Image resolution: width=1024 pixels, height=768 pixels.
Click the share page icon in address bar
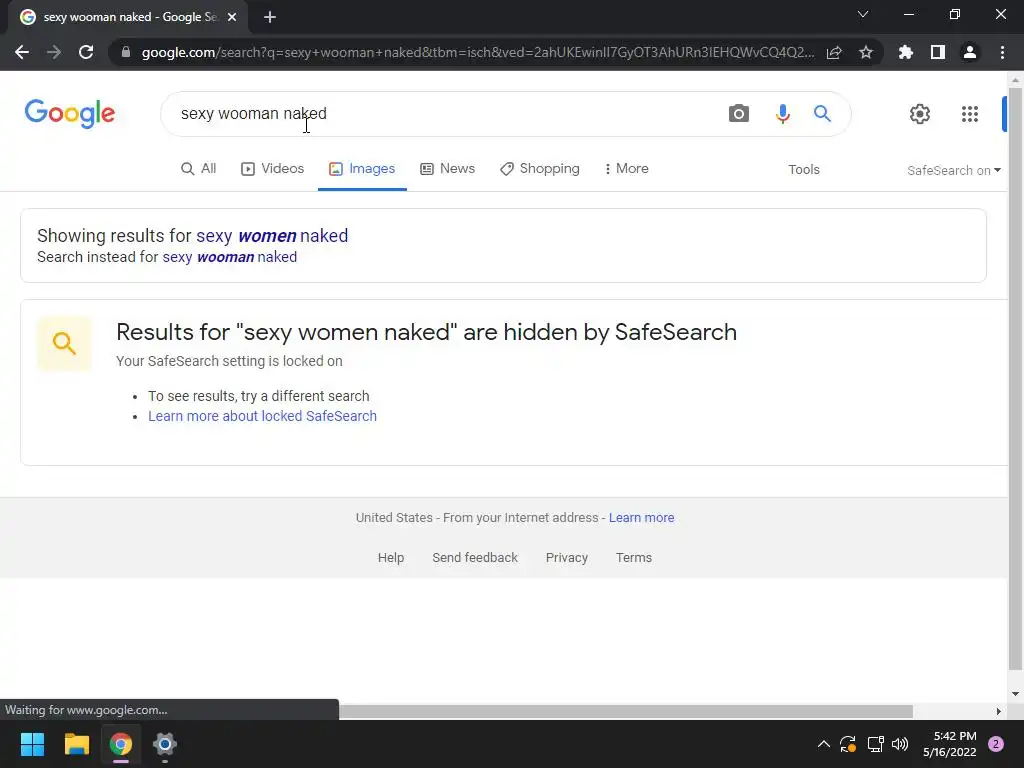tap(834, 52)
